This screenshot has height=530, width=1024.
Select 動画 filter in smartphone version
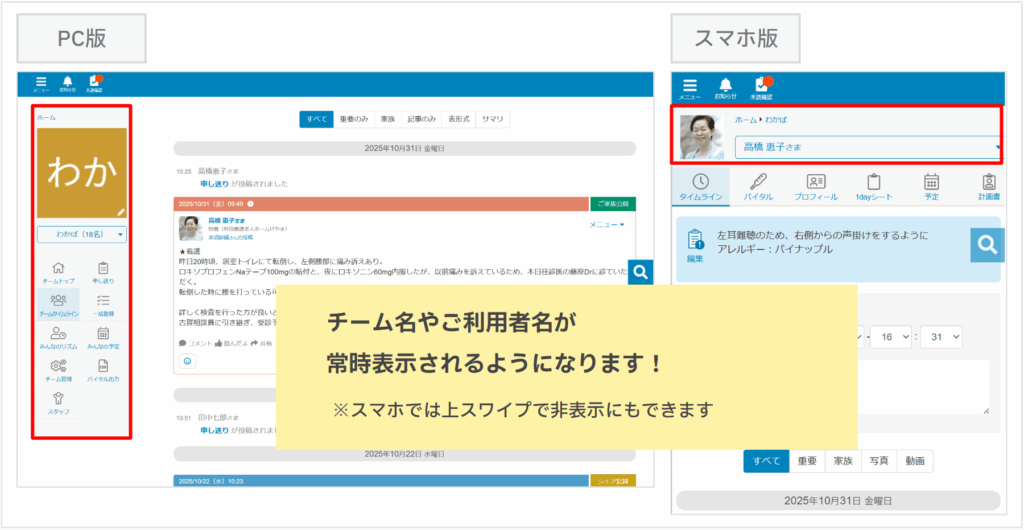point(915,461)
